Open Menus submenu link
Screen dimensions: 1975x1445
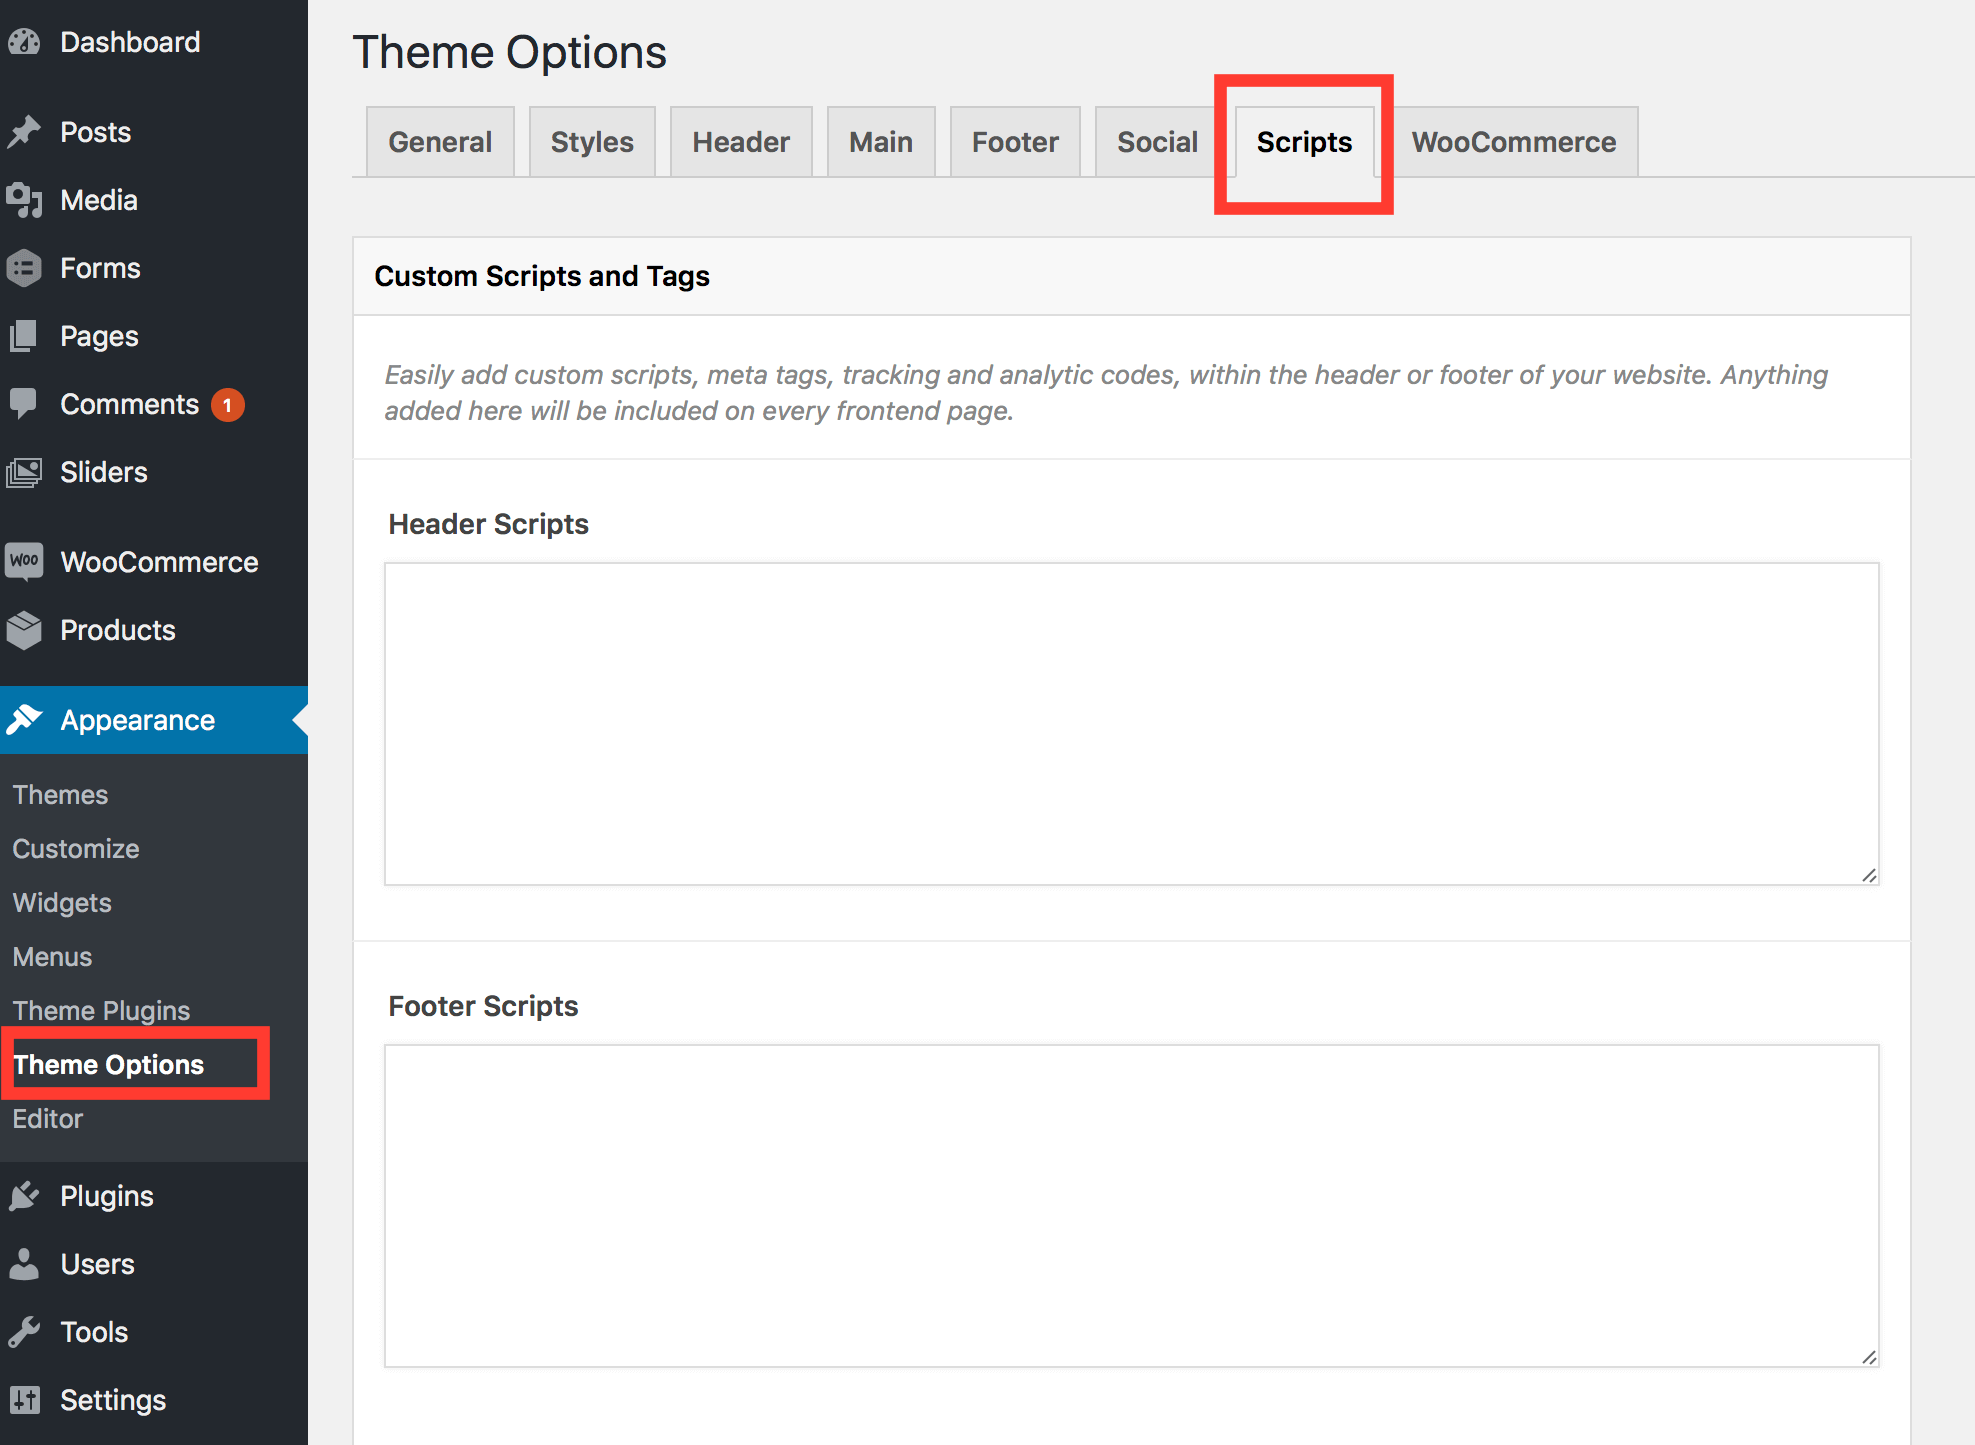coord(52,957)
